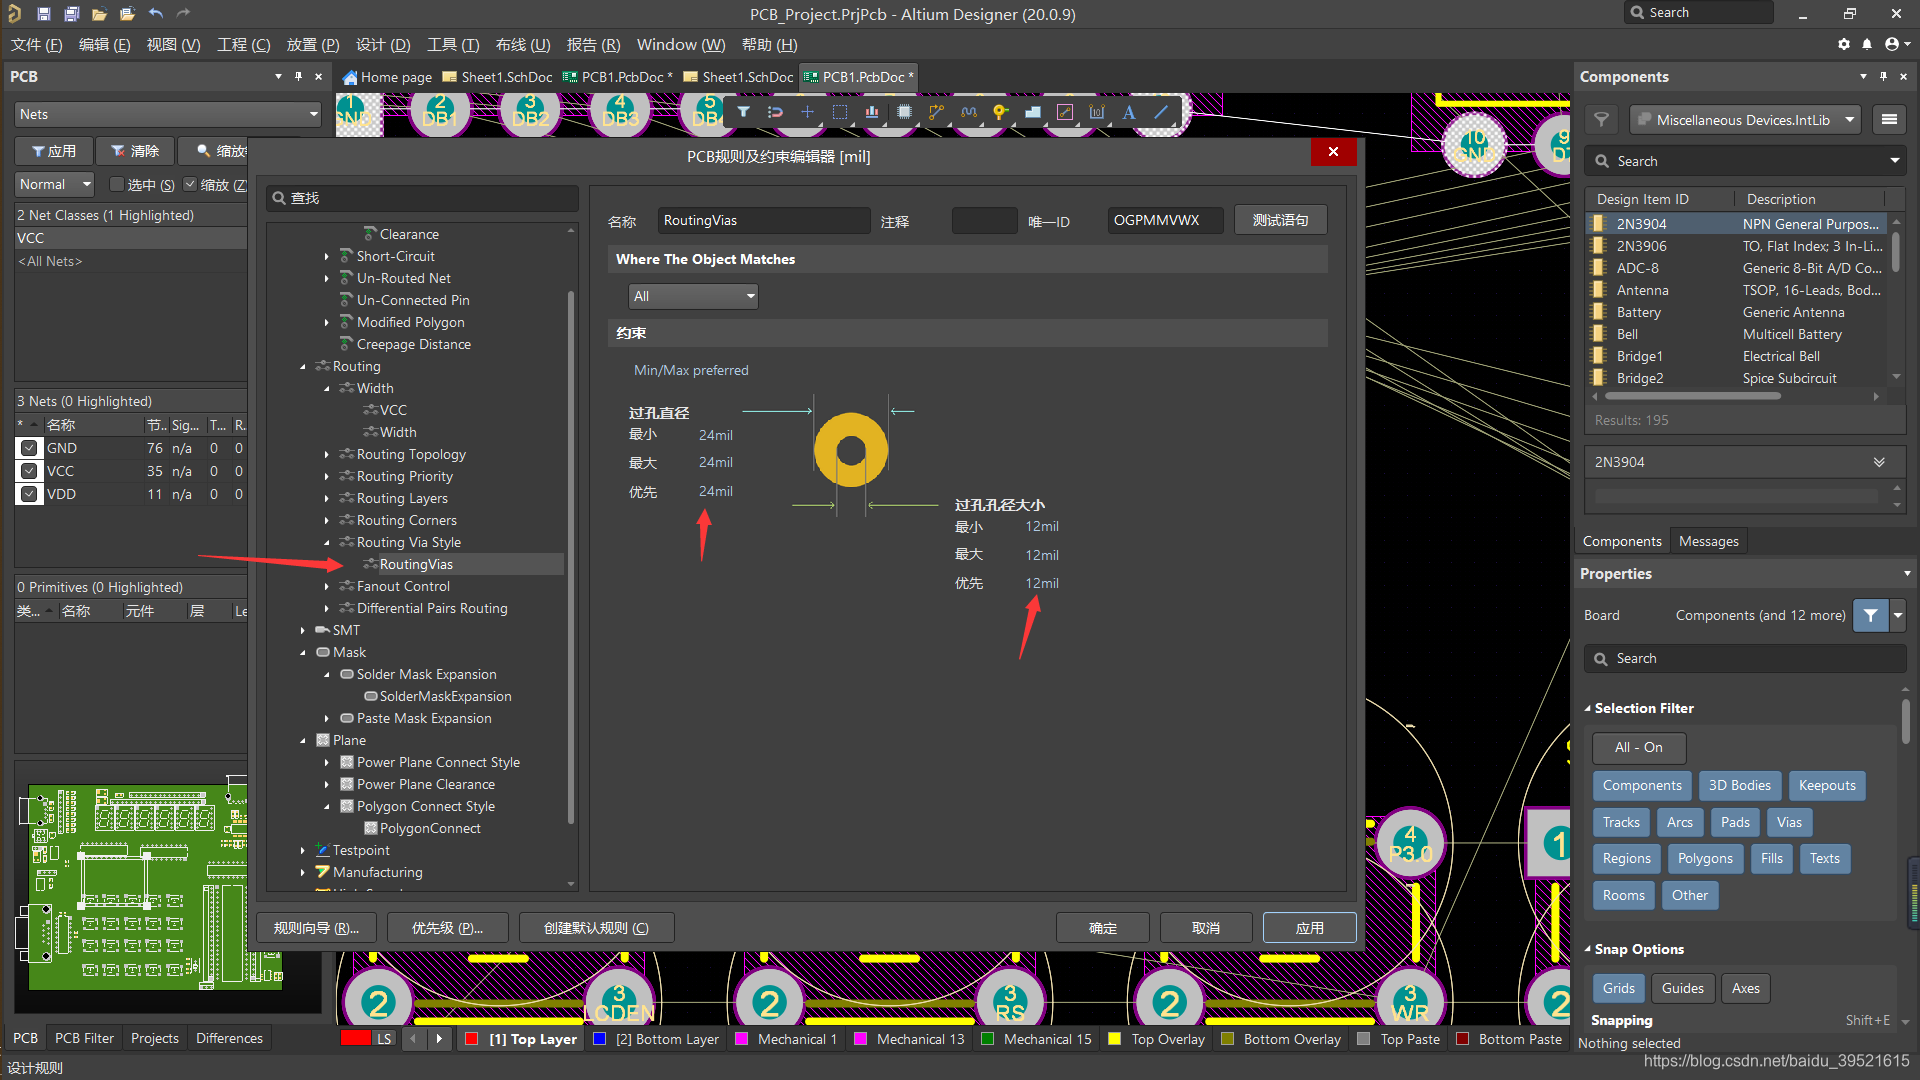This screenshot has width=1920, height=1080.
Task: Toggle the GND net checkbox
Action: coord(29,448)
